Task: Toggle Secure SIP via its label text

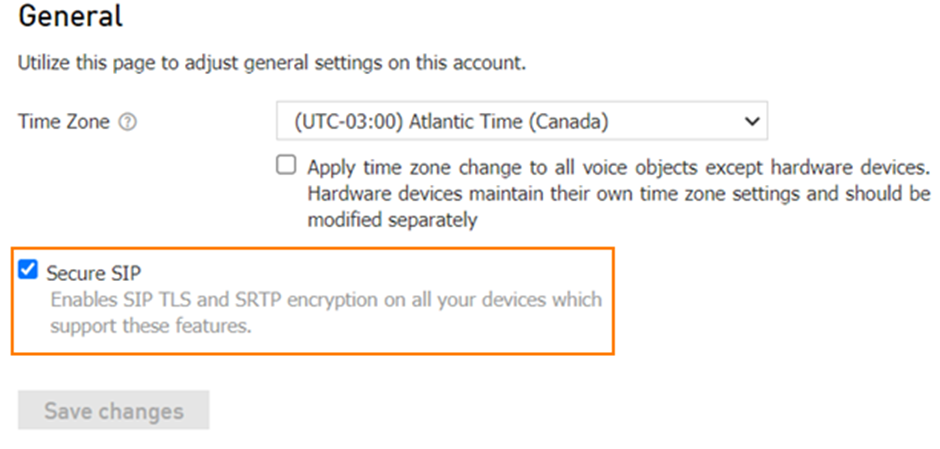Action: (94, 273)
